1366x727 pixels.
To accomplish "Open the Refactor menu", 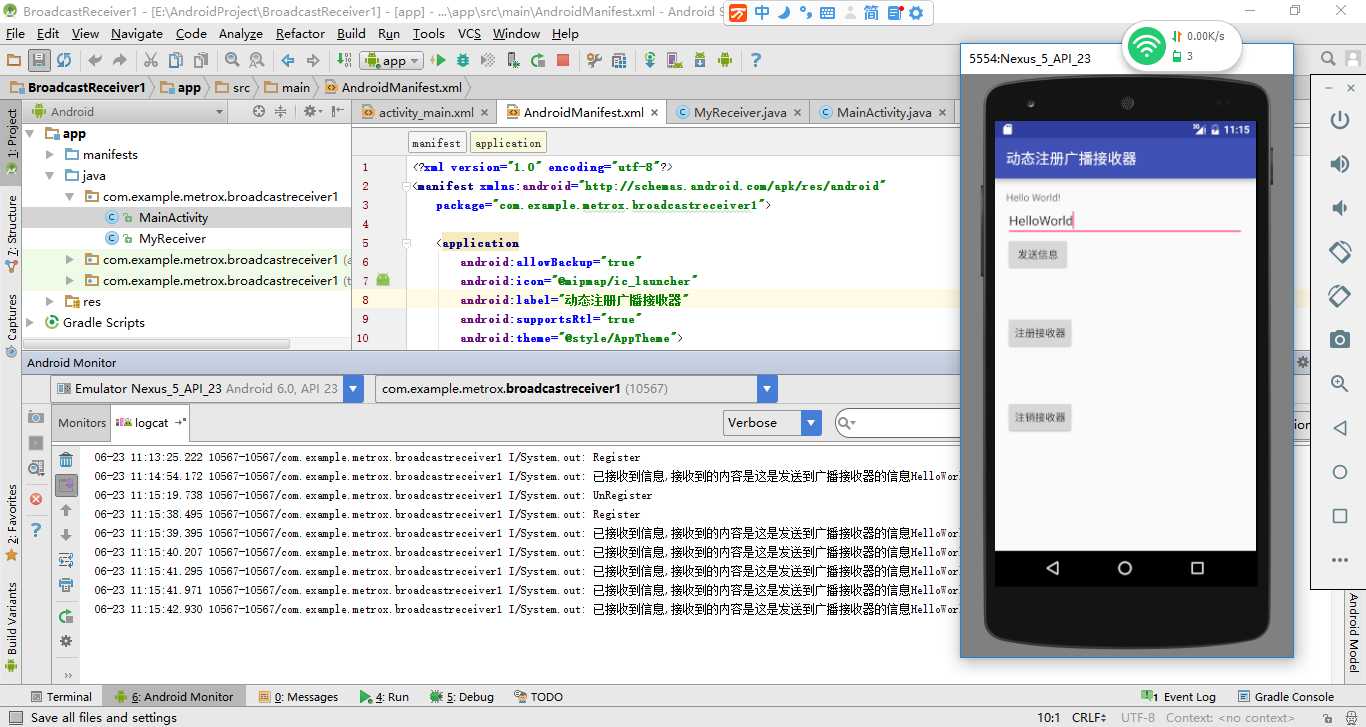I will (300, 33).
